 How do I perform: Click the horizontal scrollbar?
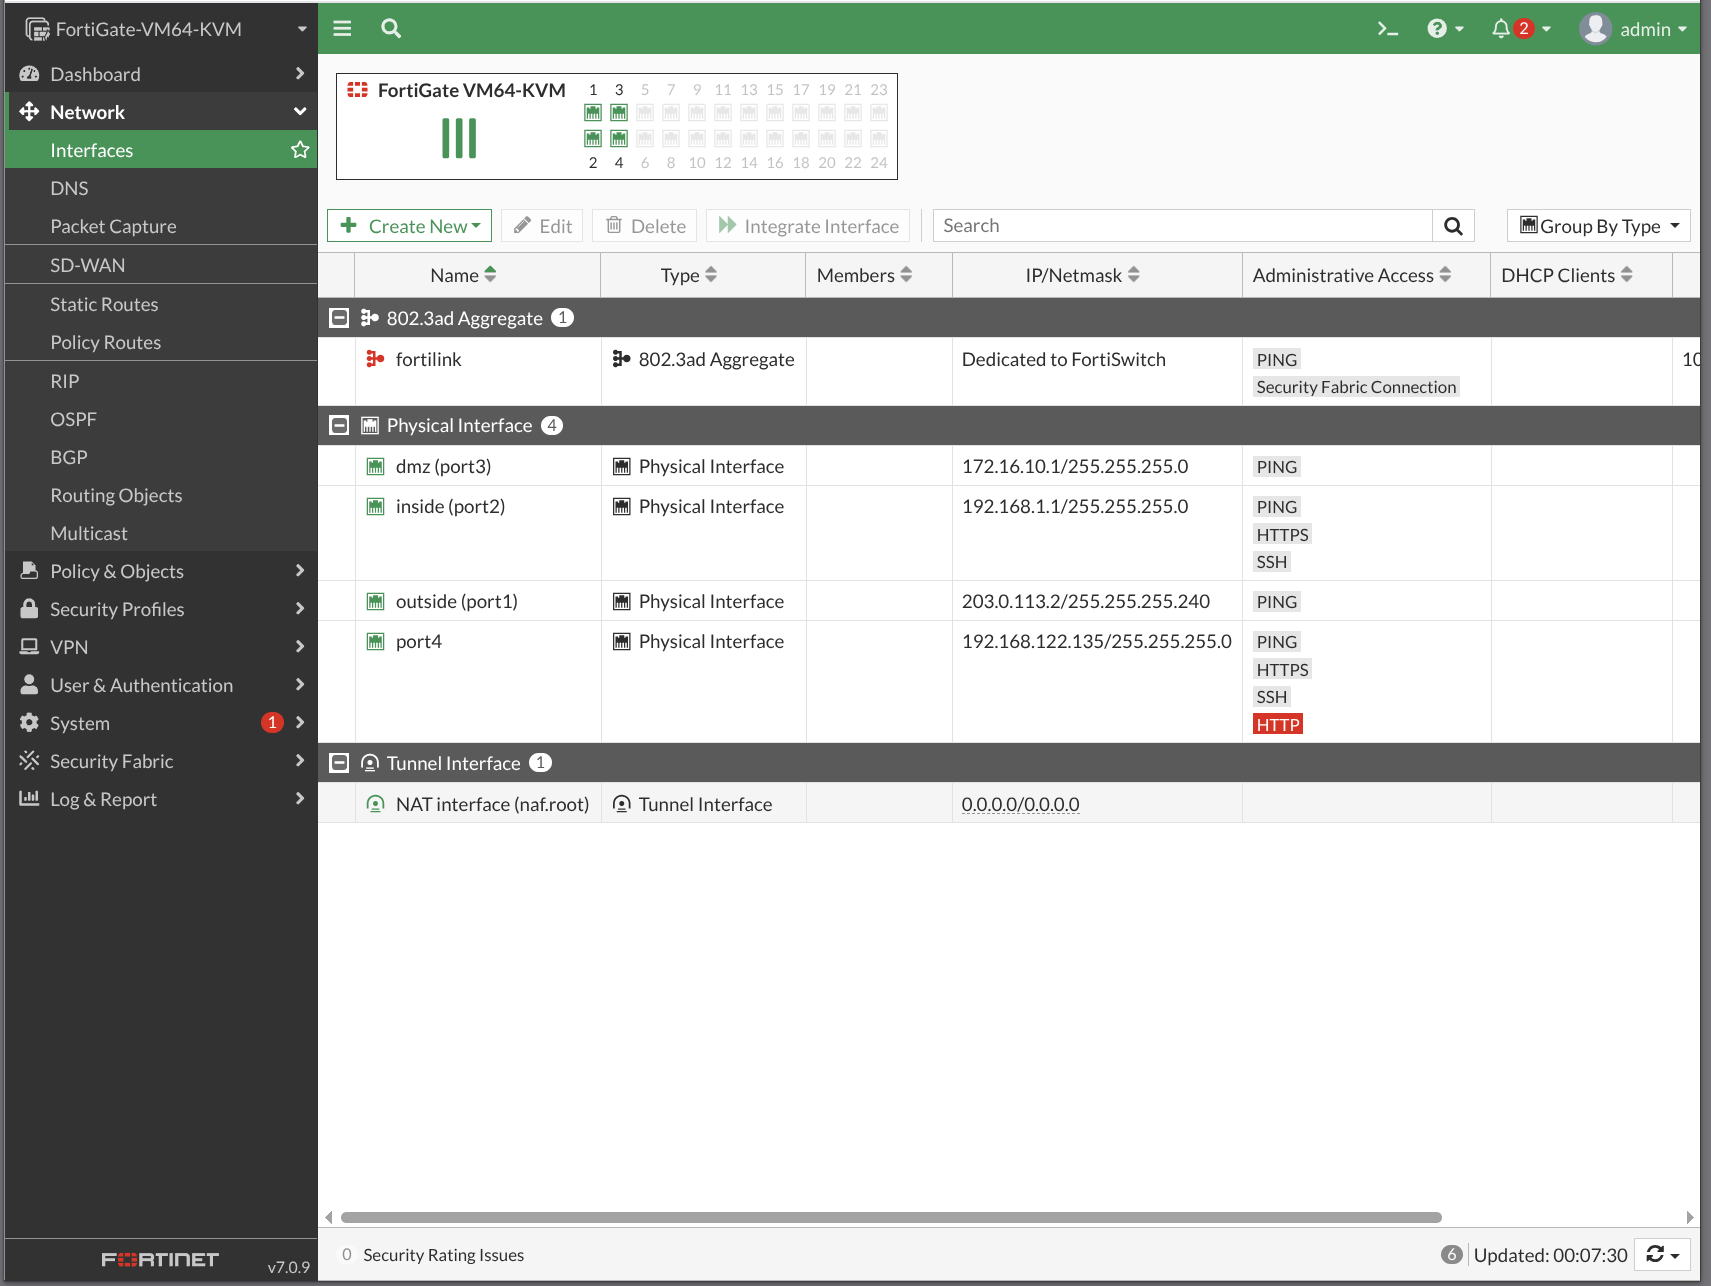(891, 1217)
